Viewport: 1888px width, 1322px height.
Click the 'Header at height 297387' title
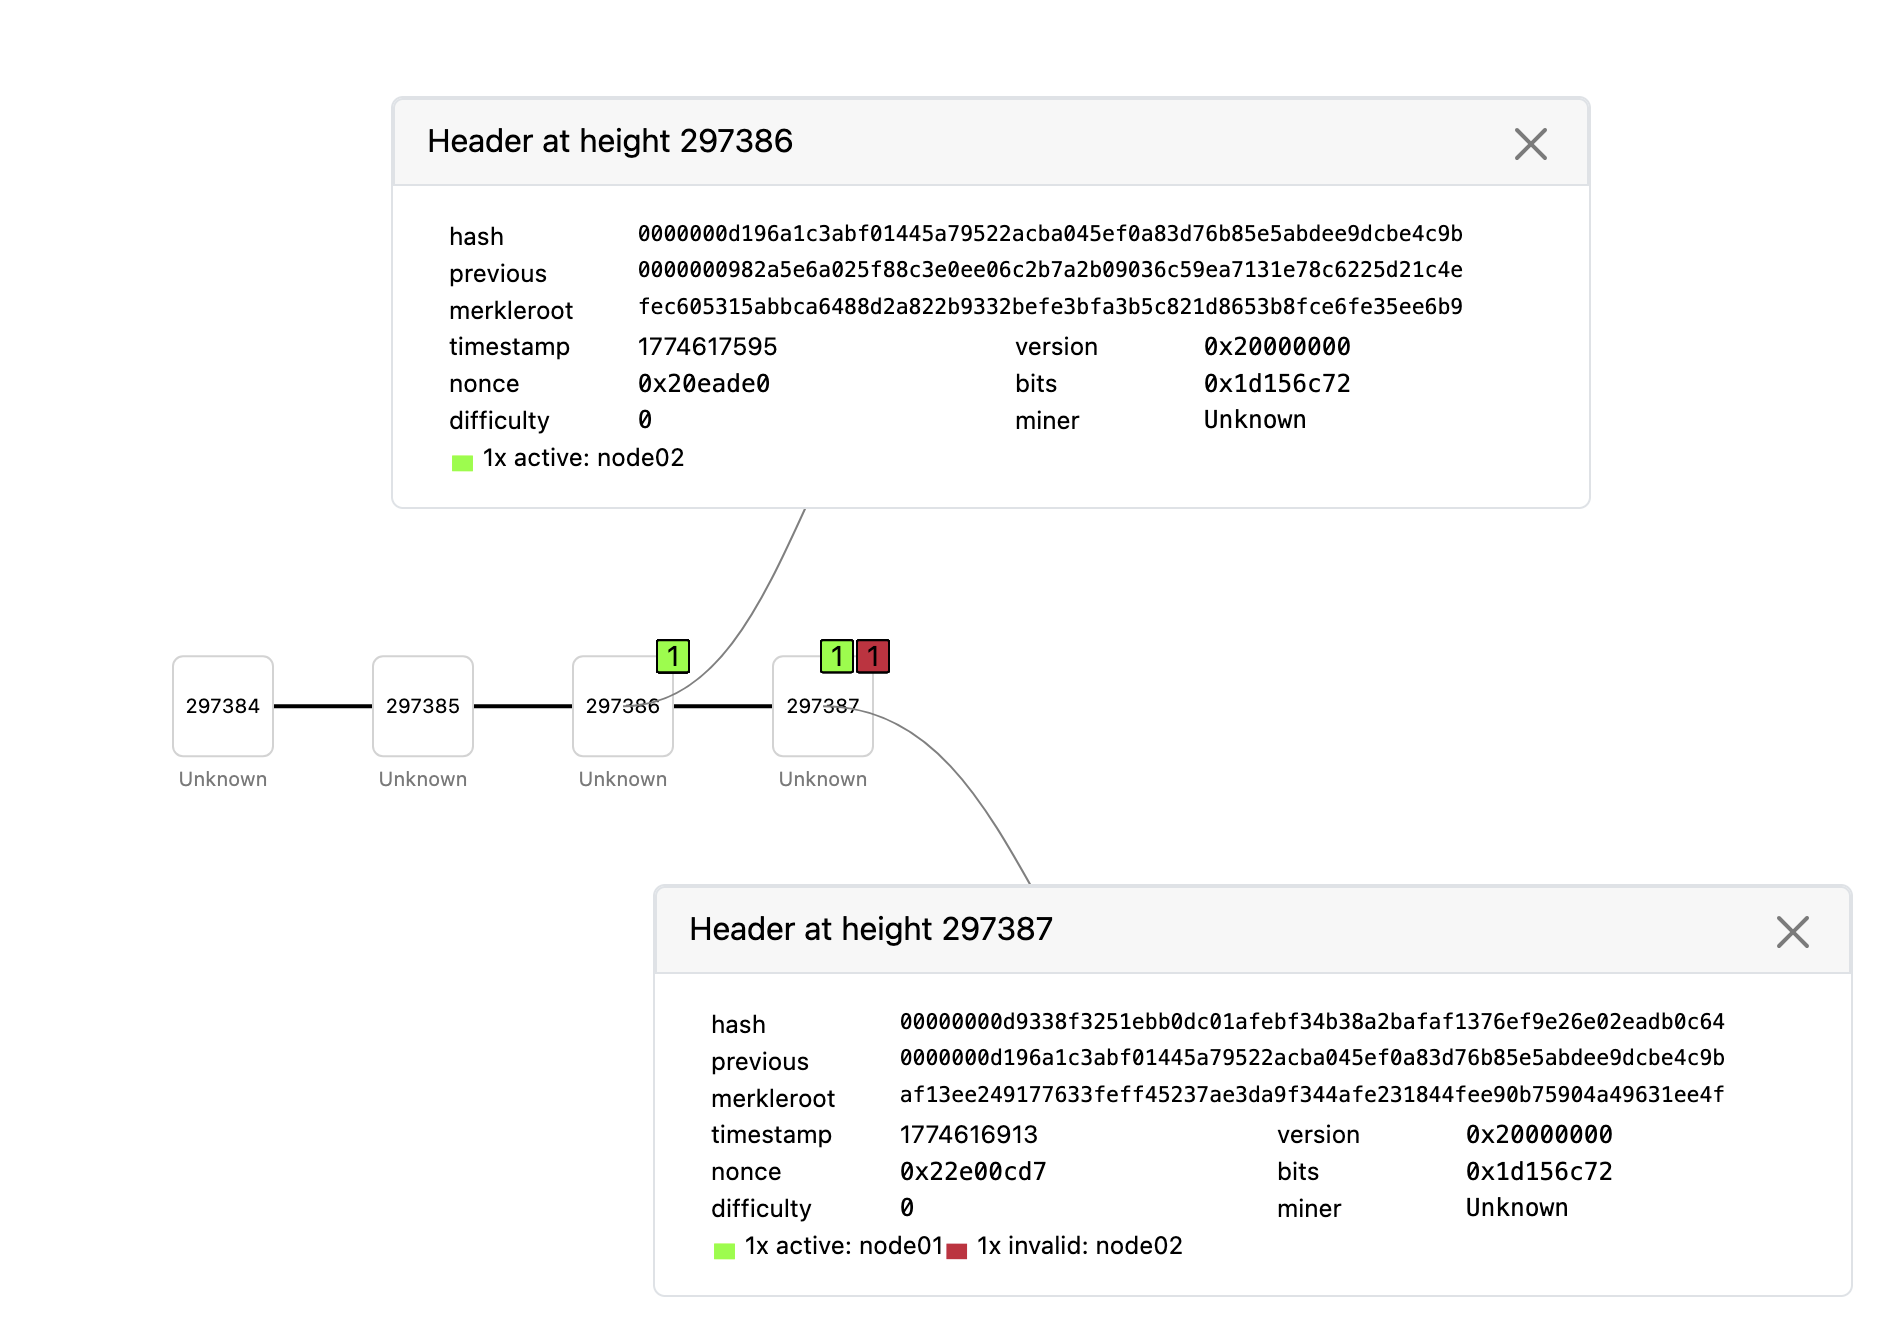[x=871, y=929]
